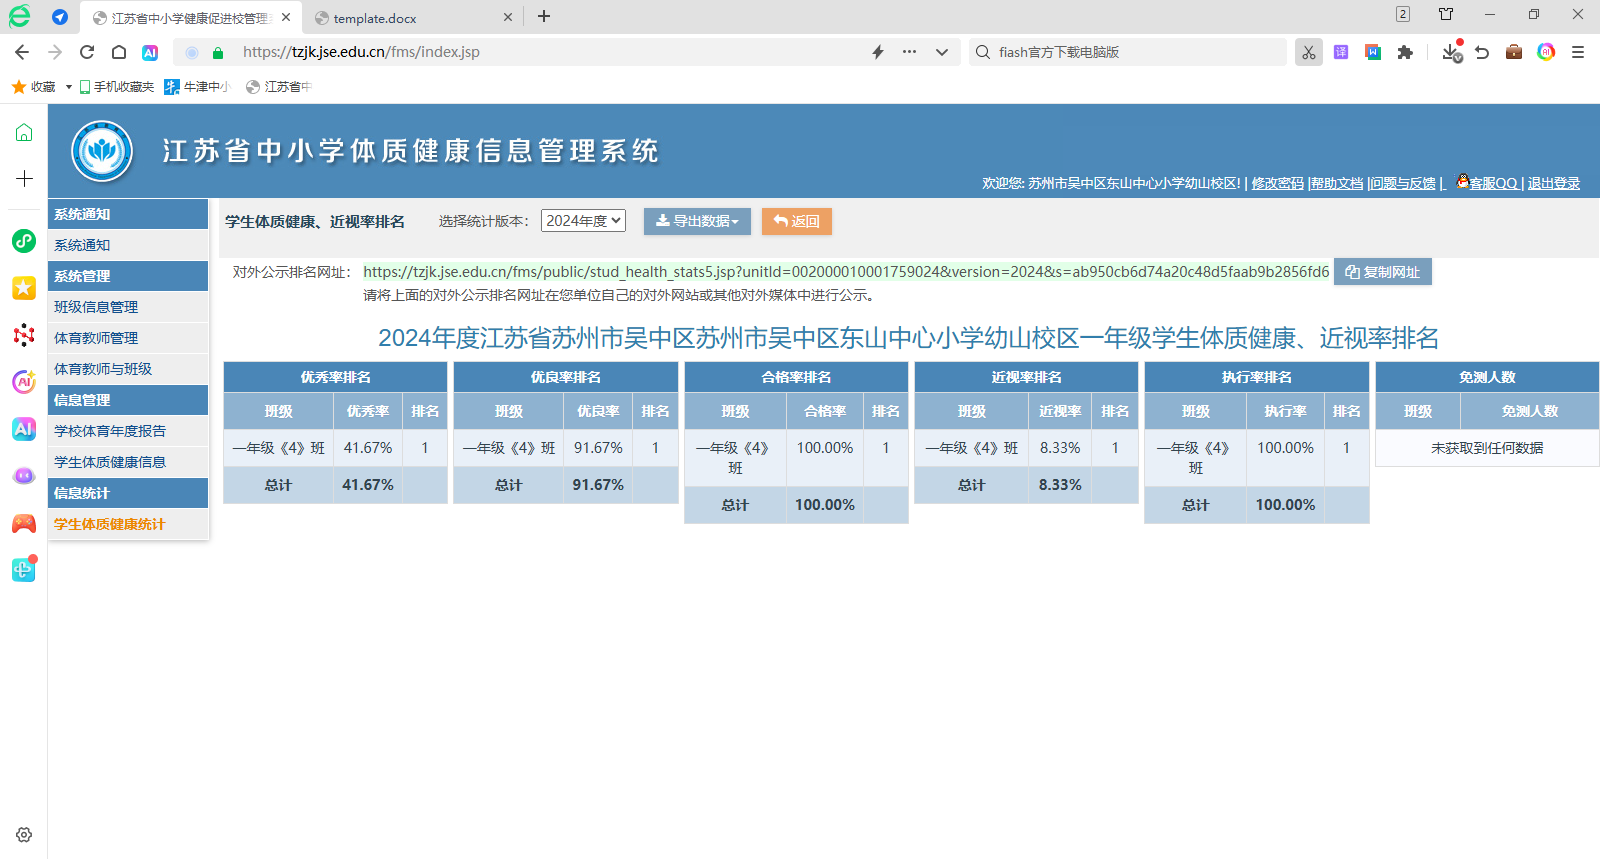Expand the 导出数据 export dropdown
This screenshot has height=860, width=1600.
(x=697, y=221)
